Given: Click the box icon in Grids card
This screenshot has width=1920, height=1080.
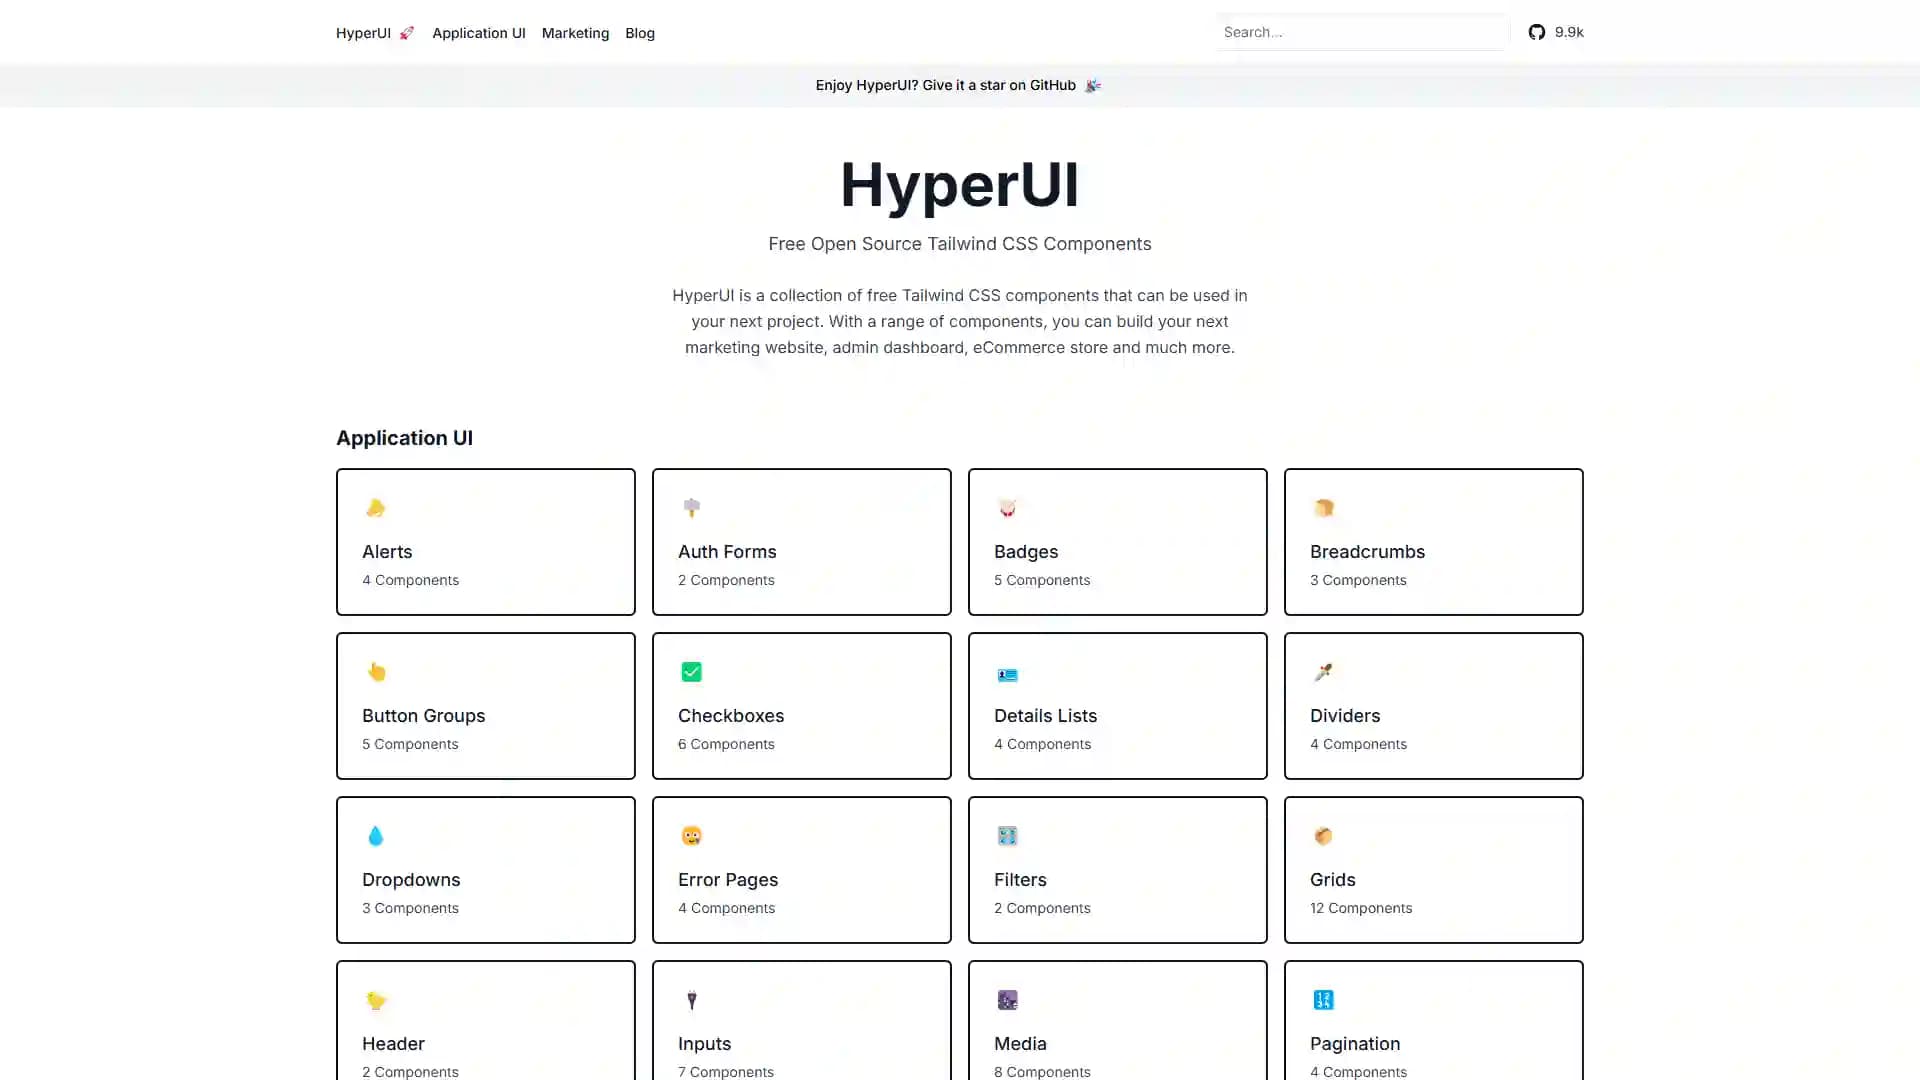Looking at the screenshot, I should 1323,836.
